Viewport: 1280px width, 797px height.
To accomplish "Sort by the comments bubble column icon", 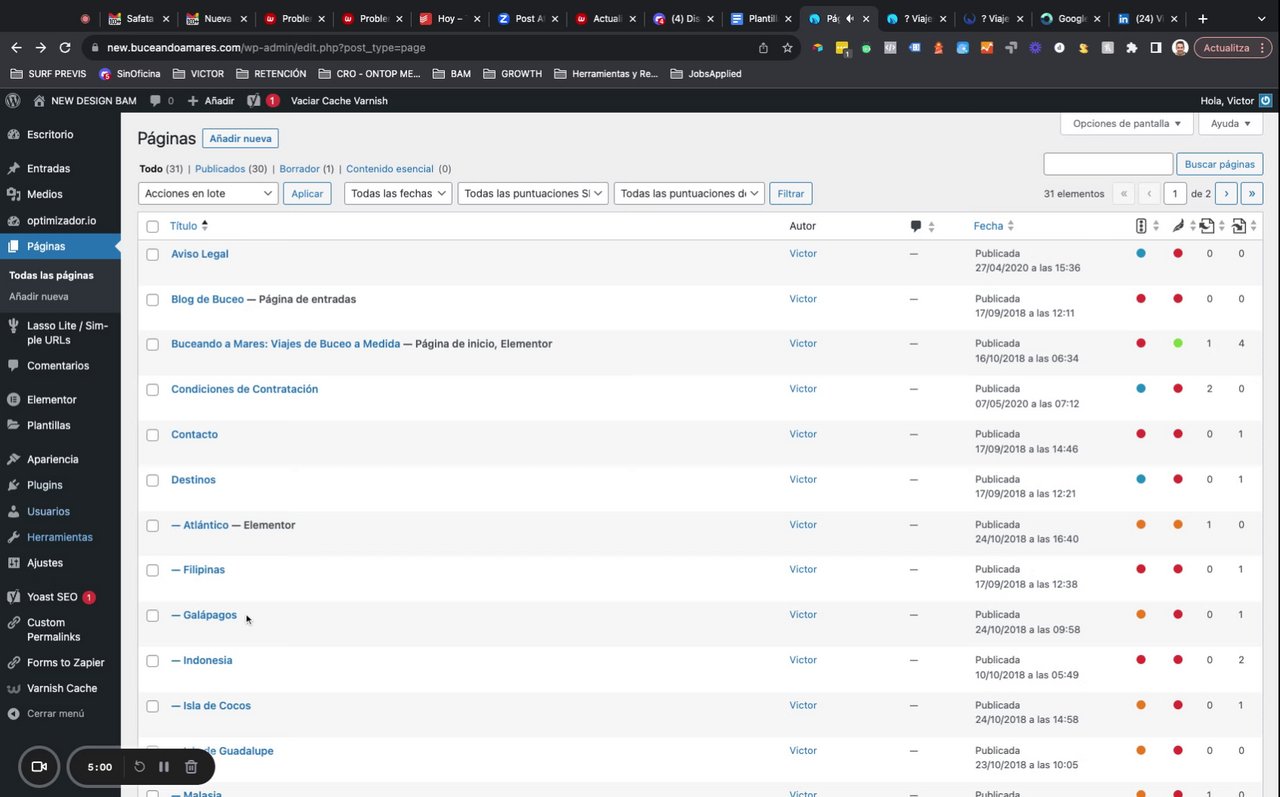I will coord(916,227).
